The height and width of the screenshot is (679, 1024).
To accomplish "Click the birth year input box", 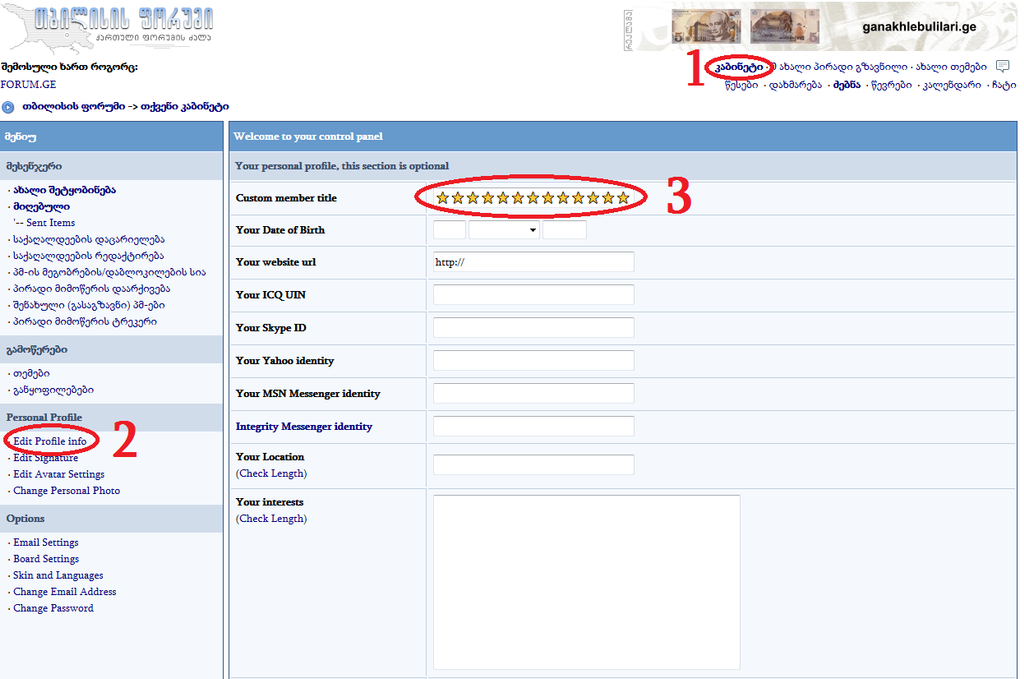I will click(x=564, y=230).
